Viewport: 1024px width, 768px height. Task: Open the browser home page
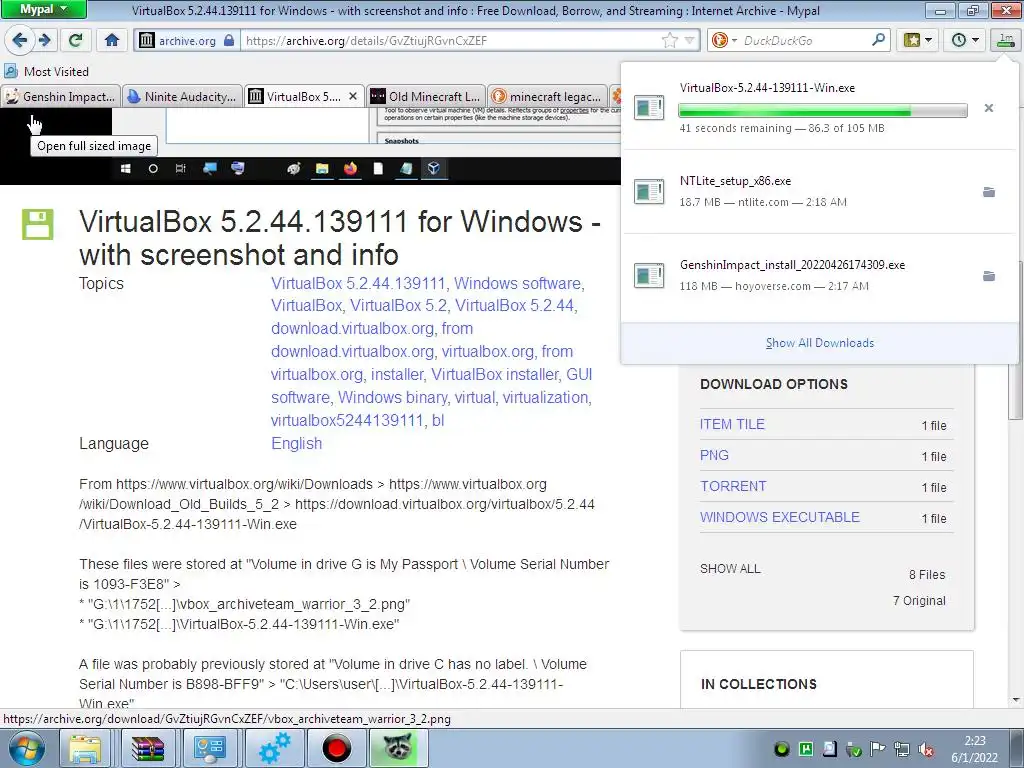(x=112, y=40)
